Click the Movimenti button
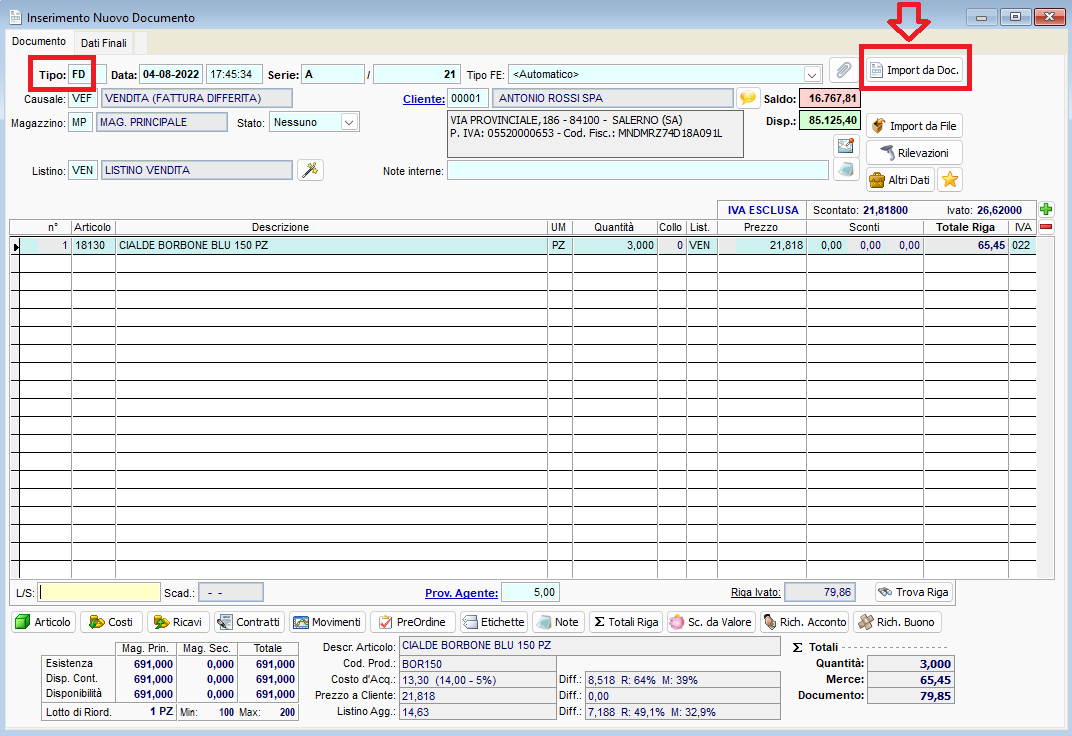Viewport: 1072px width, 736px height. [328, 622]
